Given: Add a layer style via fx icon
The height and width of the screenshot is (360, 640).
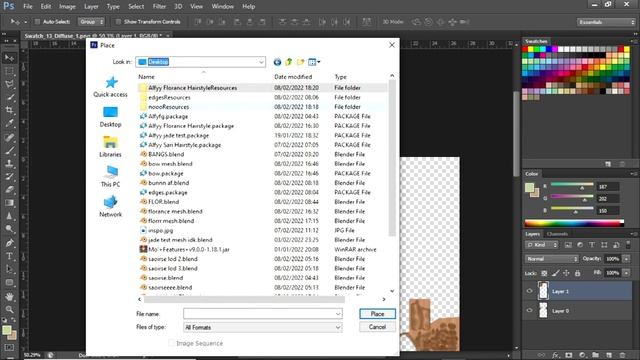Looking at the screenshot, I should click(x=556, y=355).
